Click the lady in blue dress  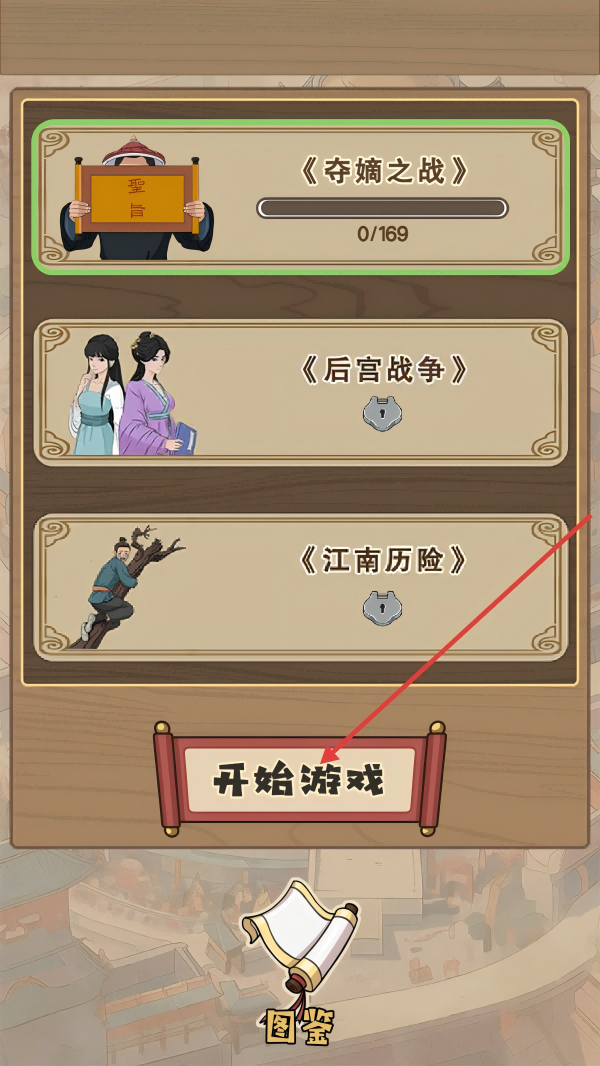point(96,394)
